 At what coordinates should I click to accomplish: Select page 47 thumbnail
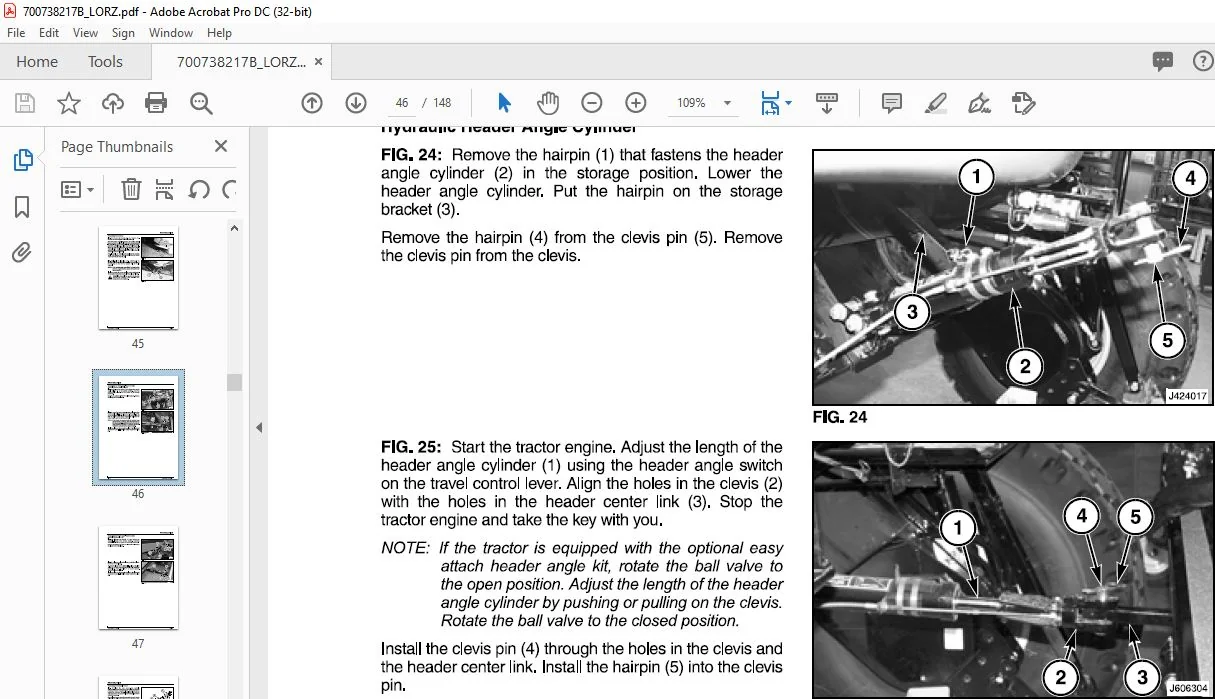(138, 578)
